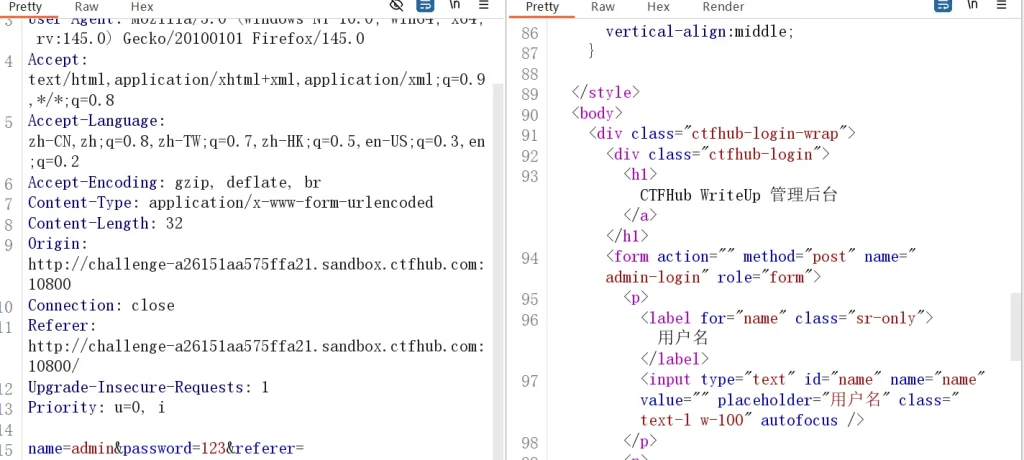Toggle word wrap in the request editor

[x=424, y=6]
